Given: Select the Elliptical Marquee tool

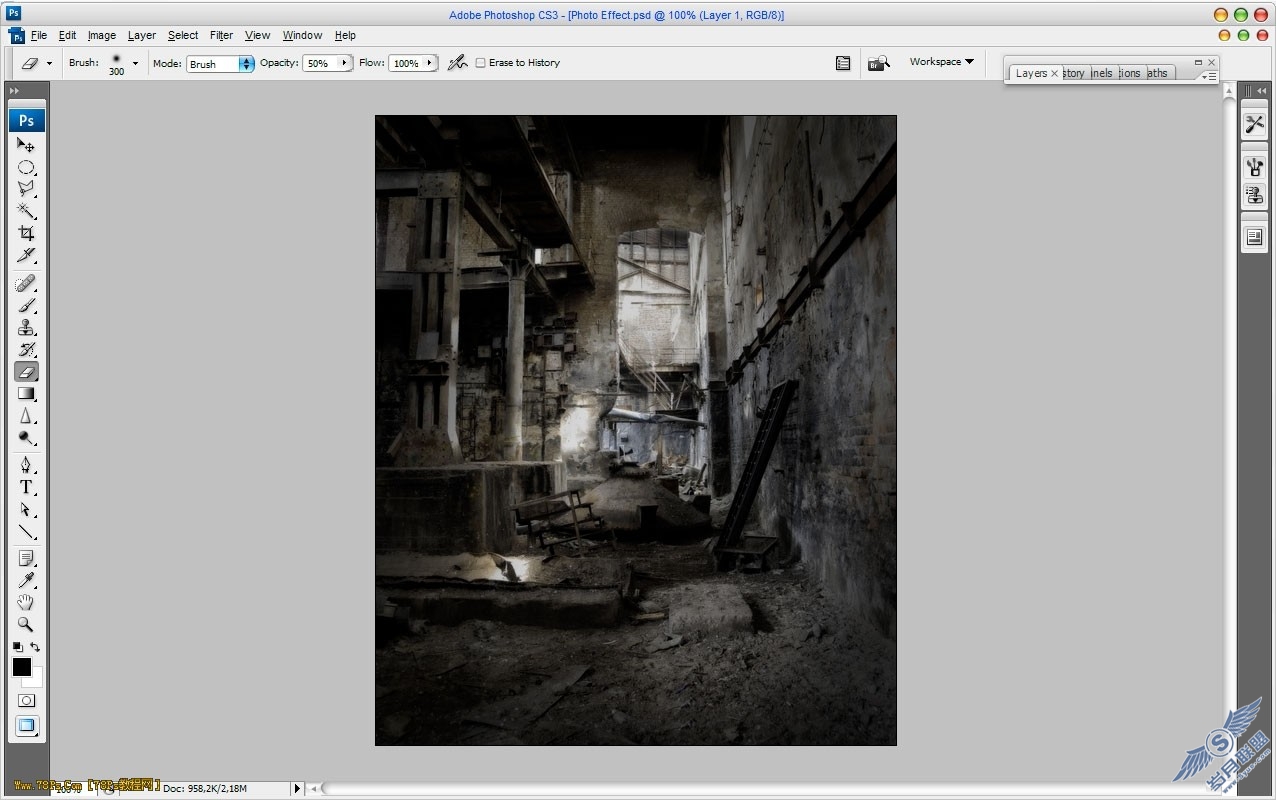Looking at the screenshot, I should point(26,167).
